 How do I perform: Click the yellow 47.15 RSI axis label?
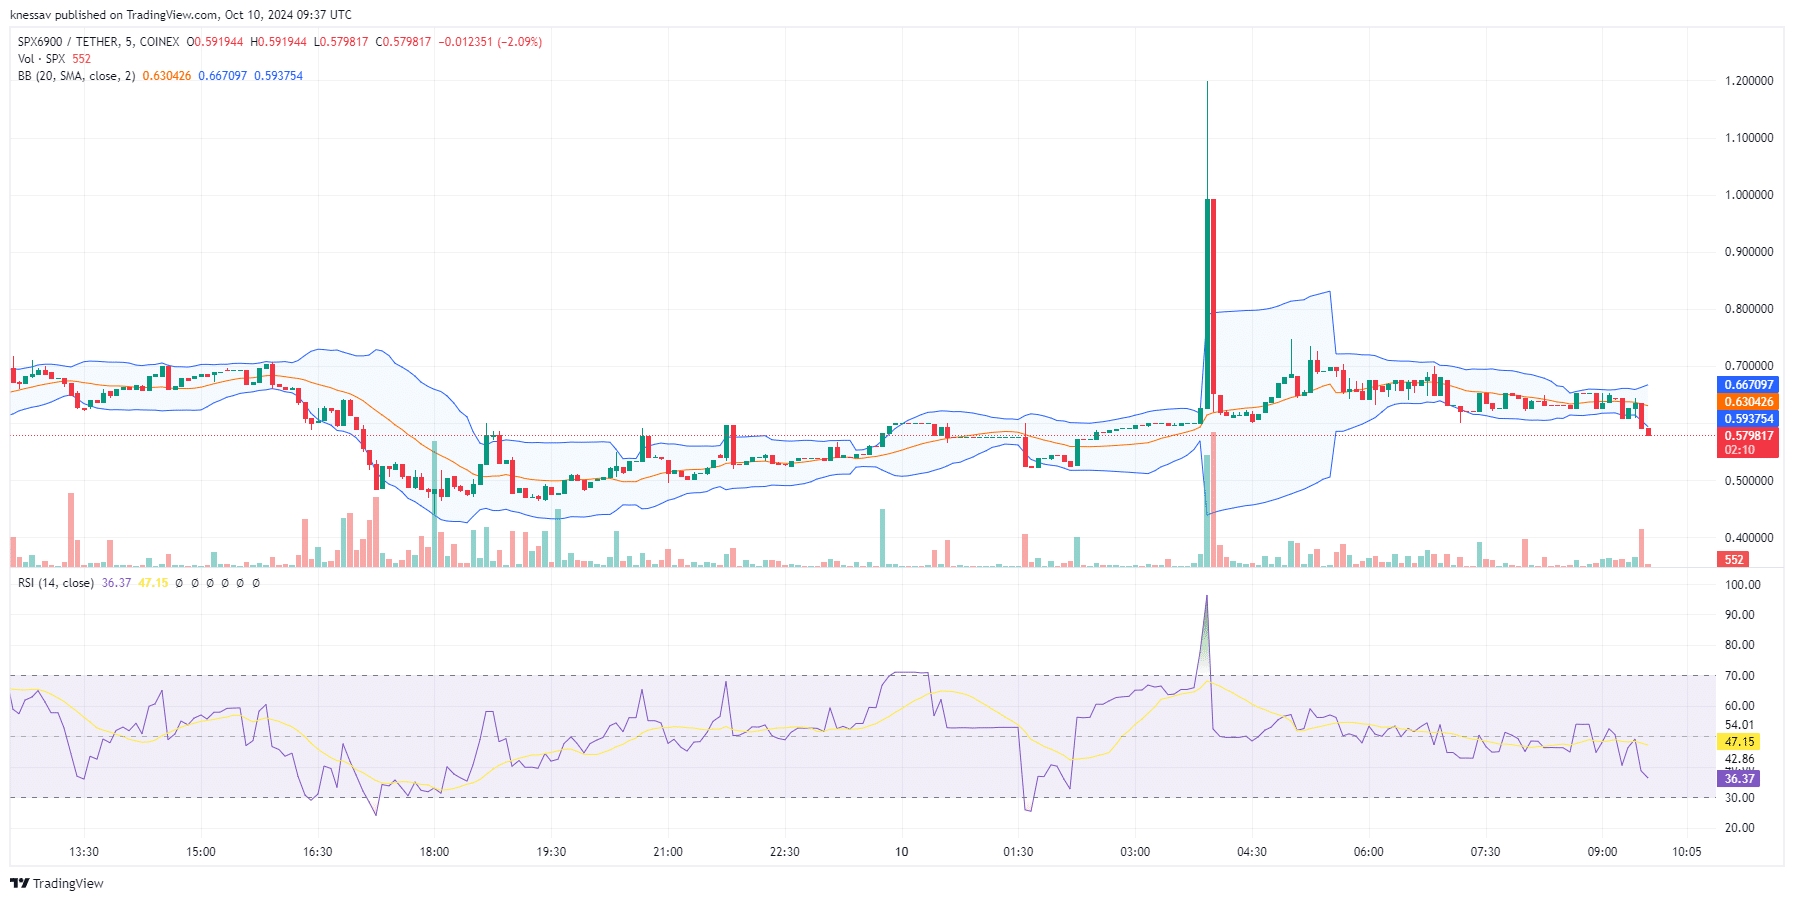[1739, 742]
